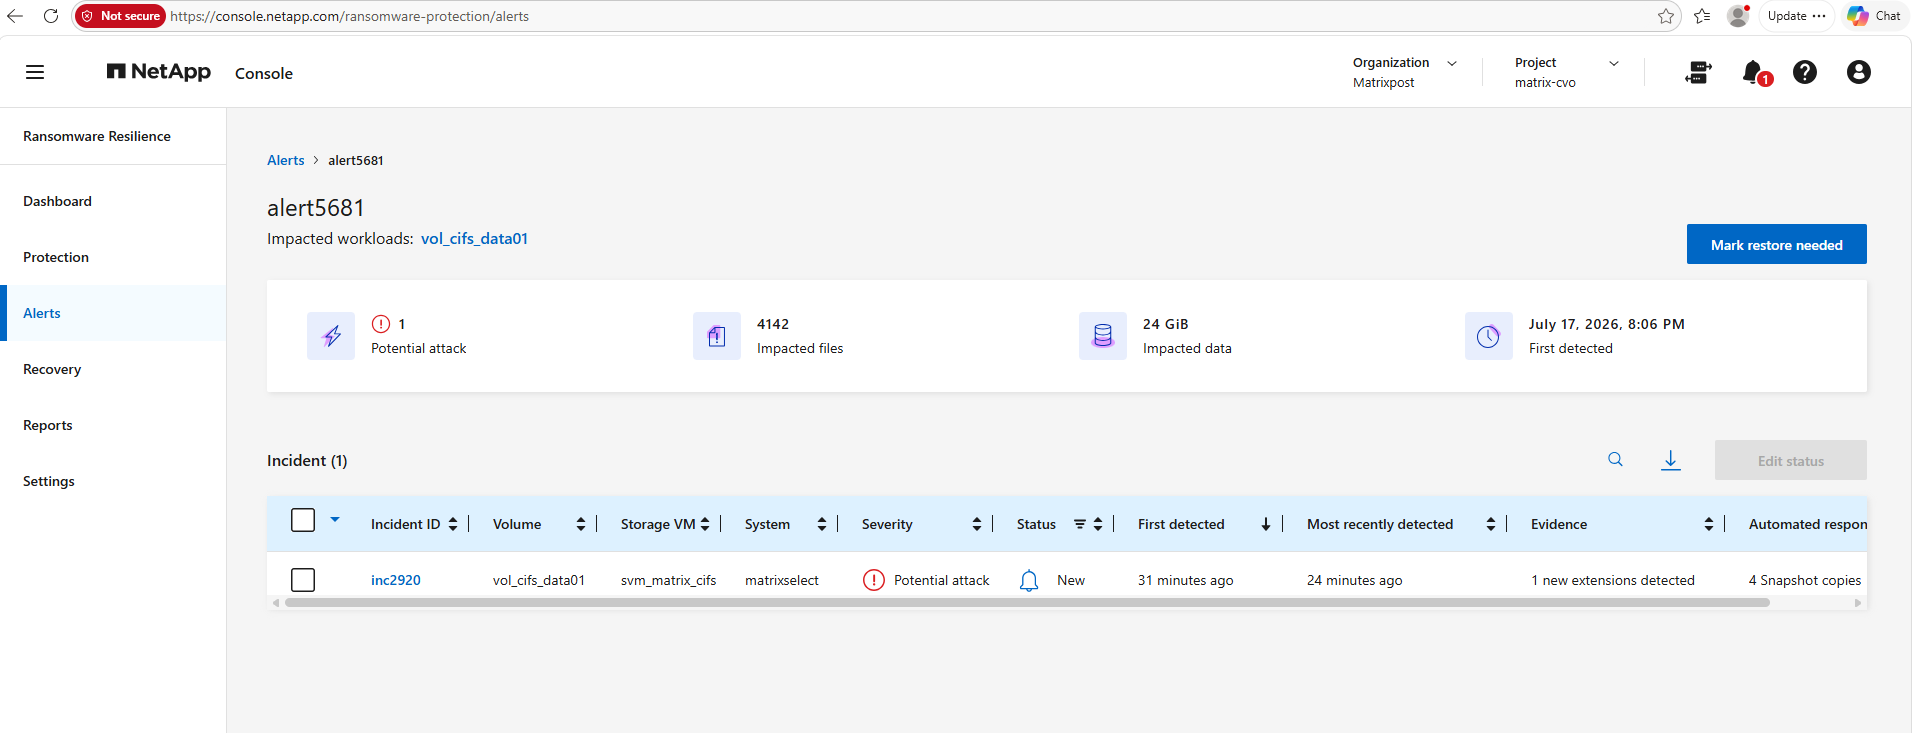The width and height of the screenshot is (1912, 733).
Task: Click the 'svm_matrix_cifs' cell
Action: [669, 580]
